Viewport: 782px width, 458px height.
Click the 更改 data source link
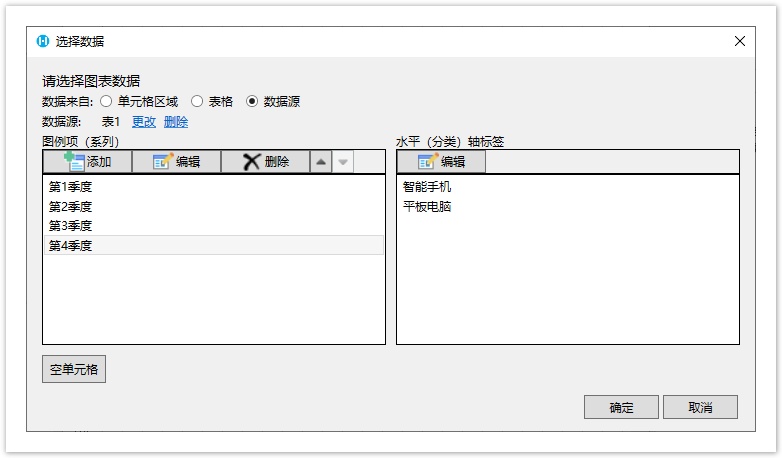pos(144,122)
